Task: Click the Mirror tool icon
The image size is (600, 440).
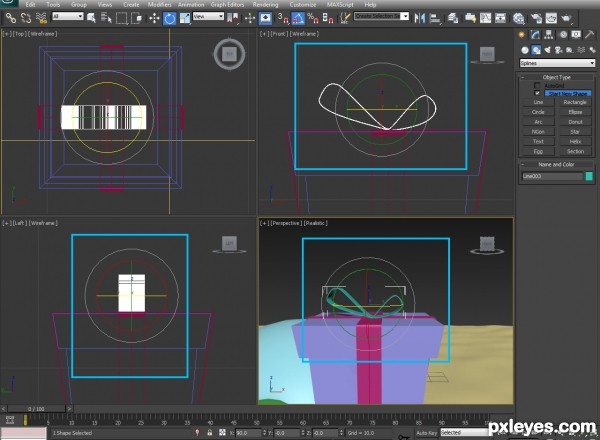Action: pyautogui.click(x=420, y=18)
